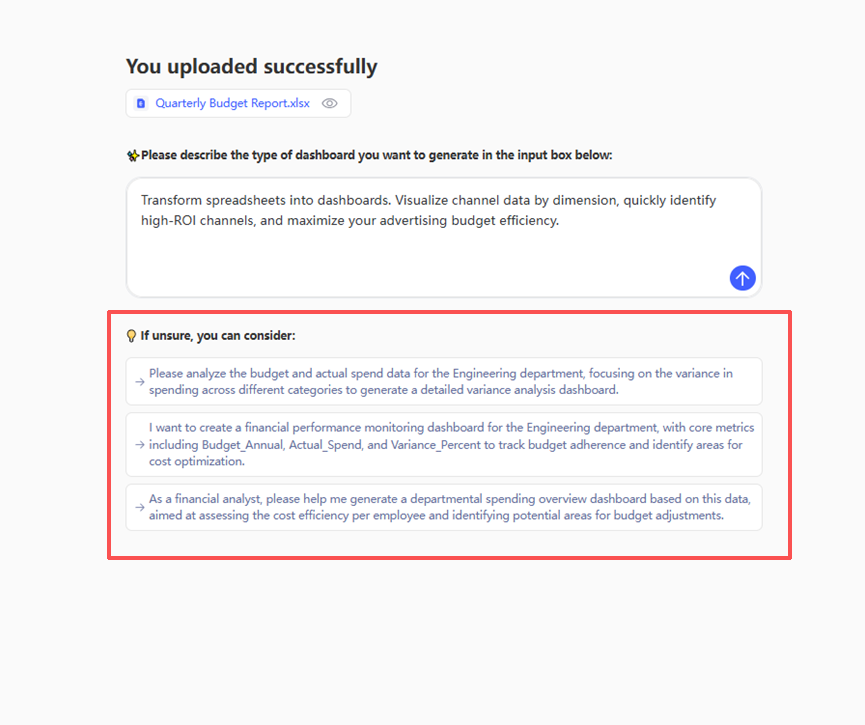Select the financial performance monitoring dashboard suggestion text
The image size is (865, 725).
(x=450, y=444)
